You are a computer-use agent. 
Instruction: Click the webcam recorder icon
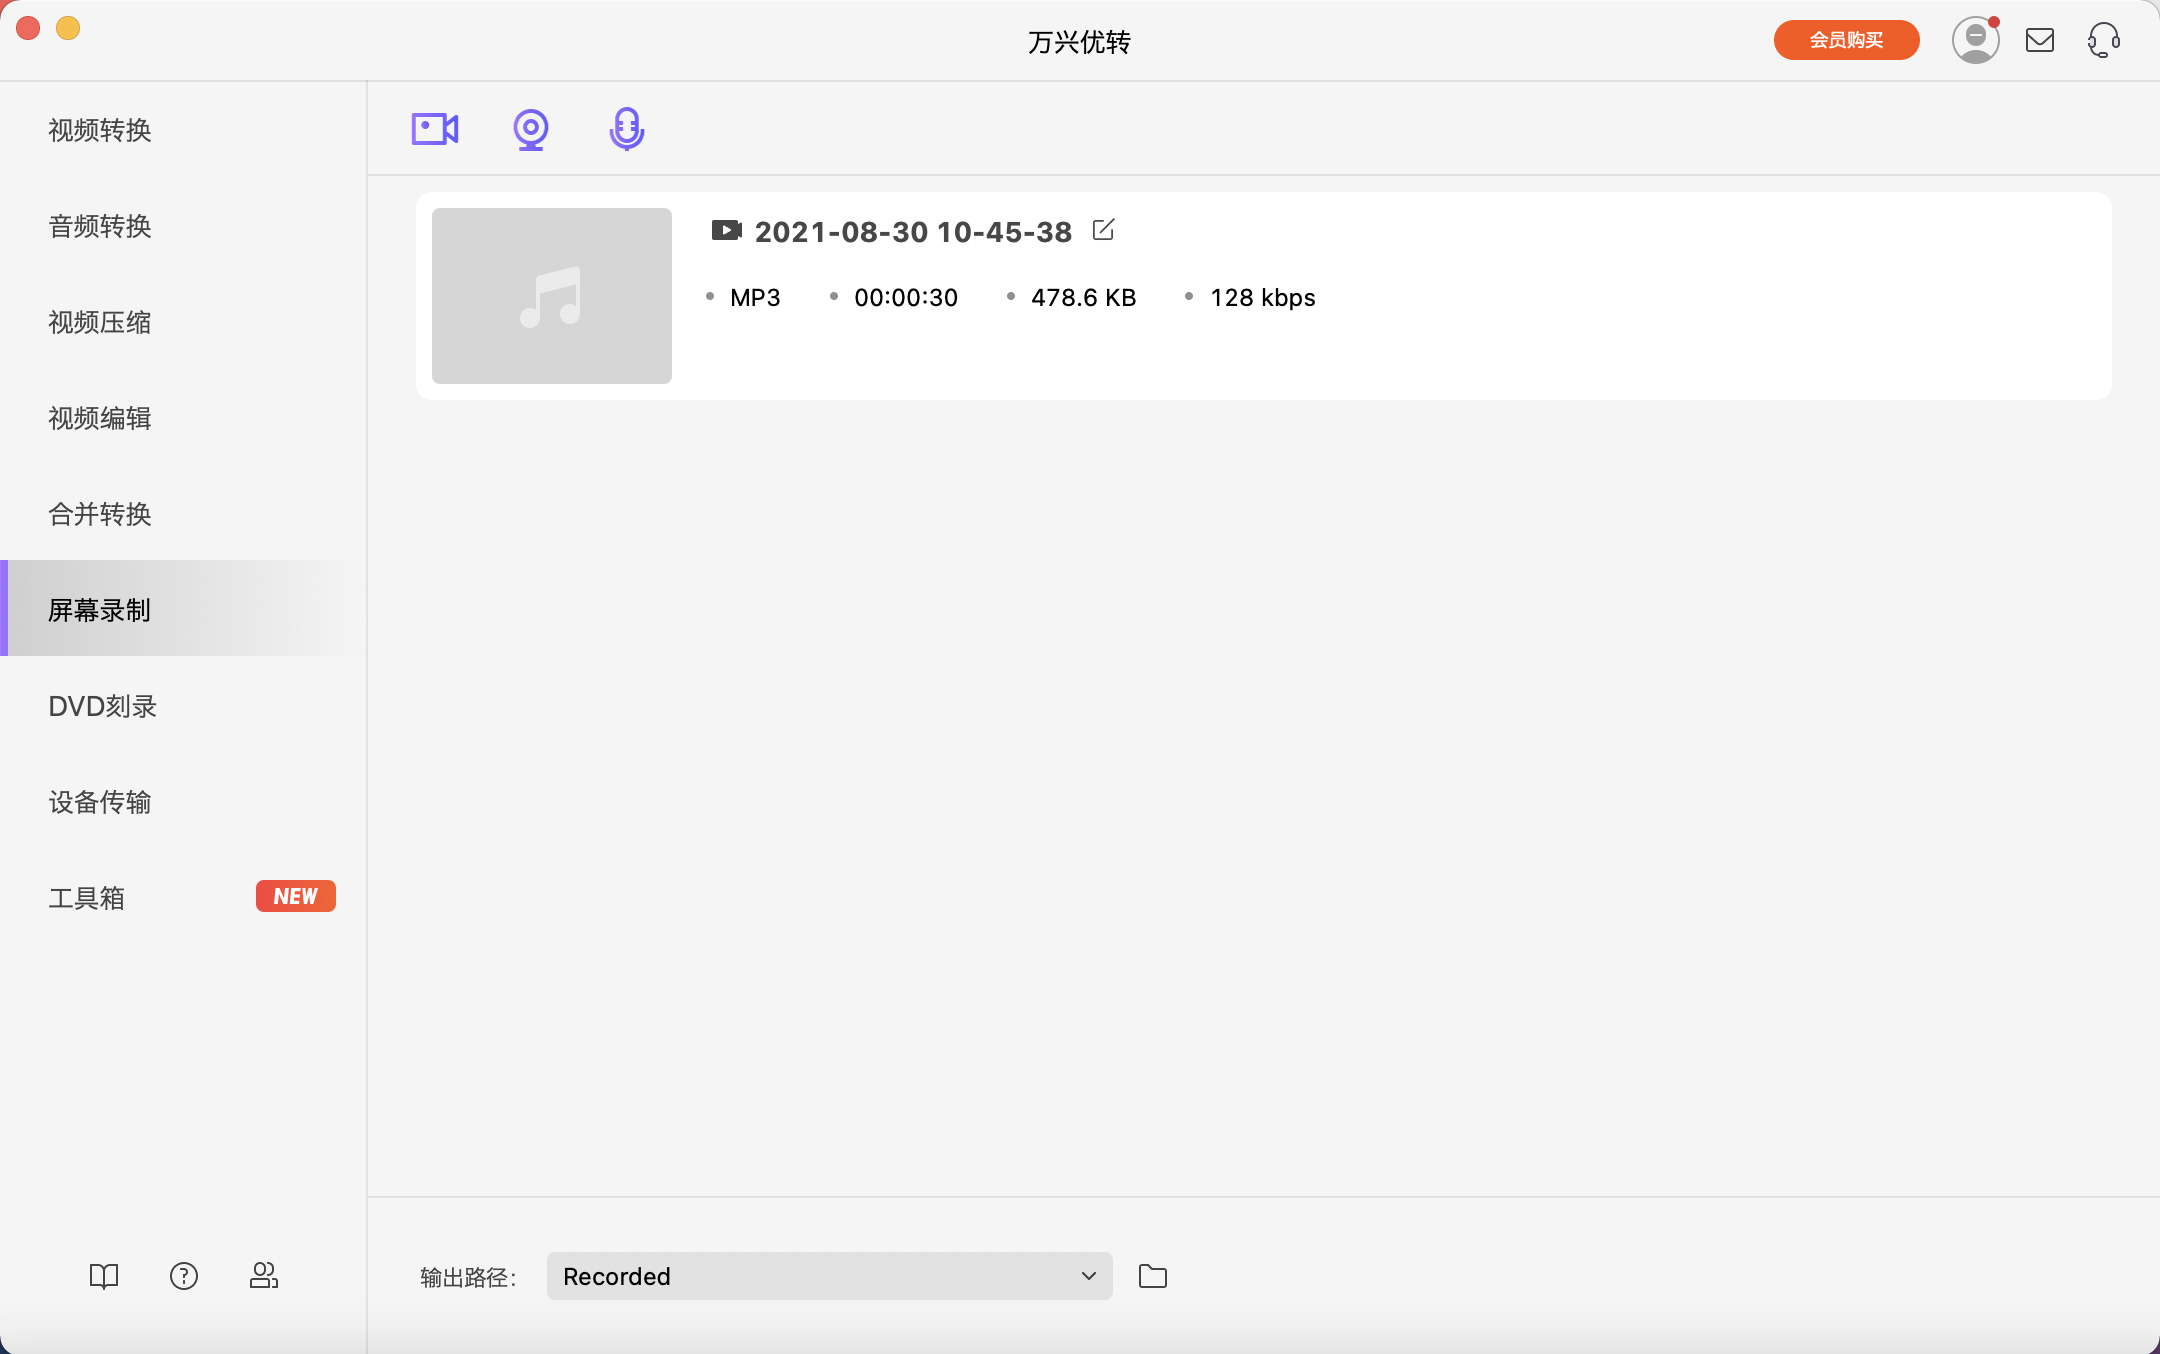[x=531, y=129]
